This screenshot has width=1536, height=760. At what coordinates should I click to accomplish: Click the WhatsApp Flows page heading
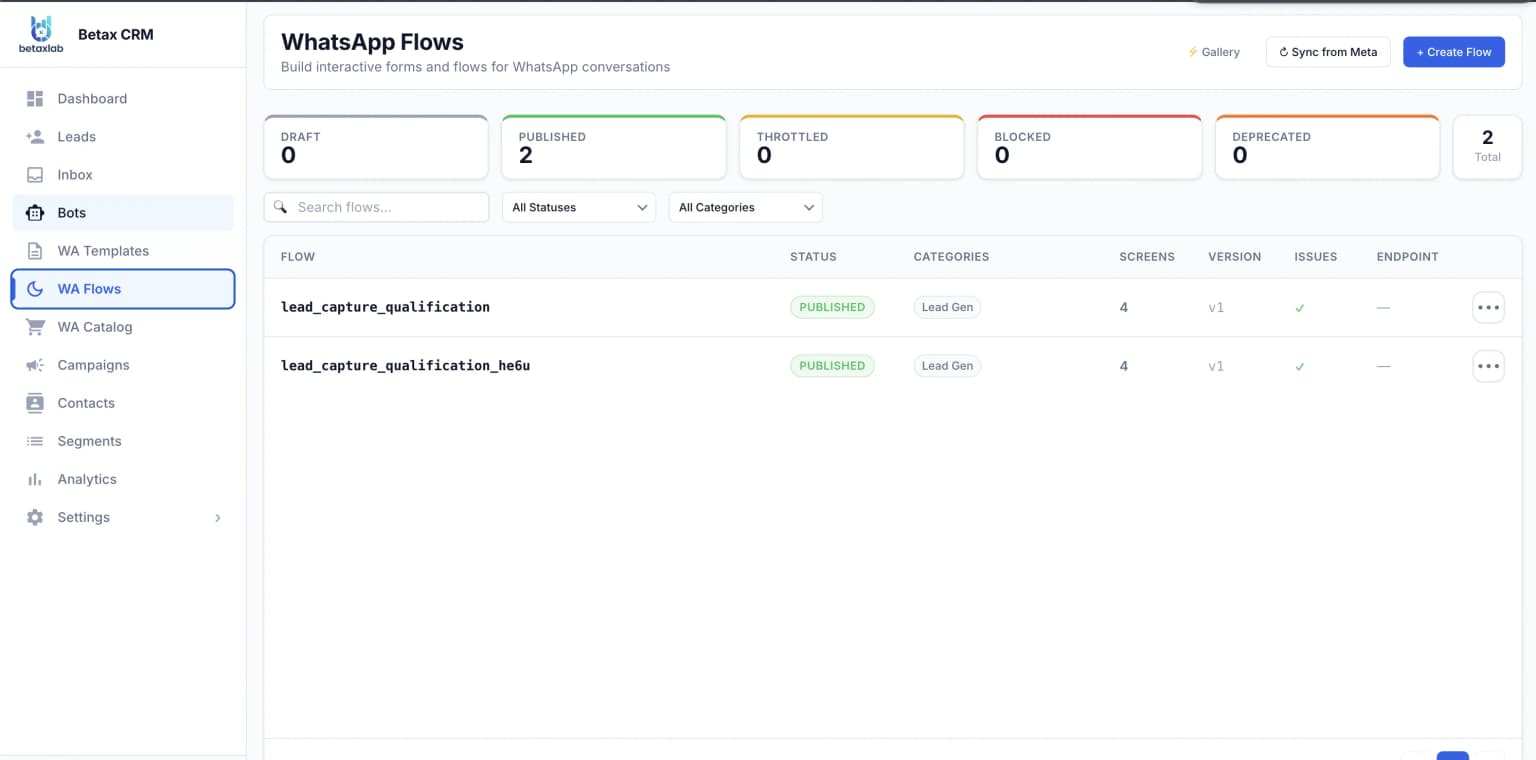[x=372, y=42]
